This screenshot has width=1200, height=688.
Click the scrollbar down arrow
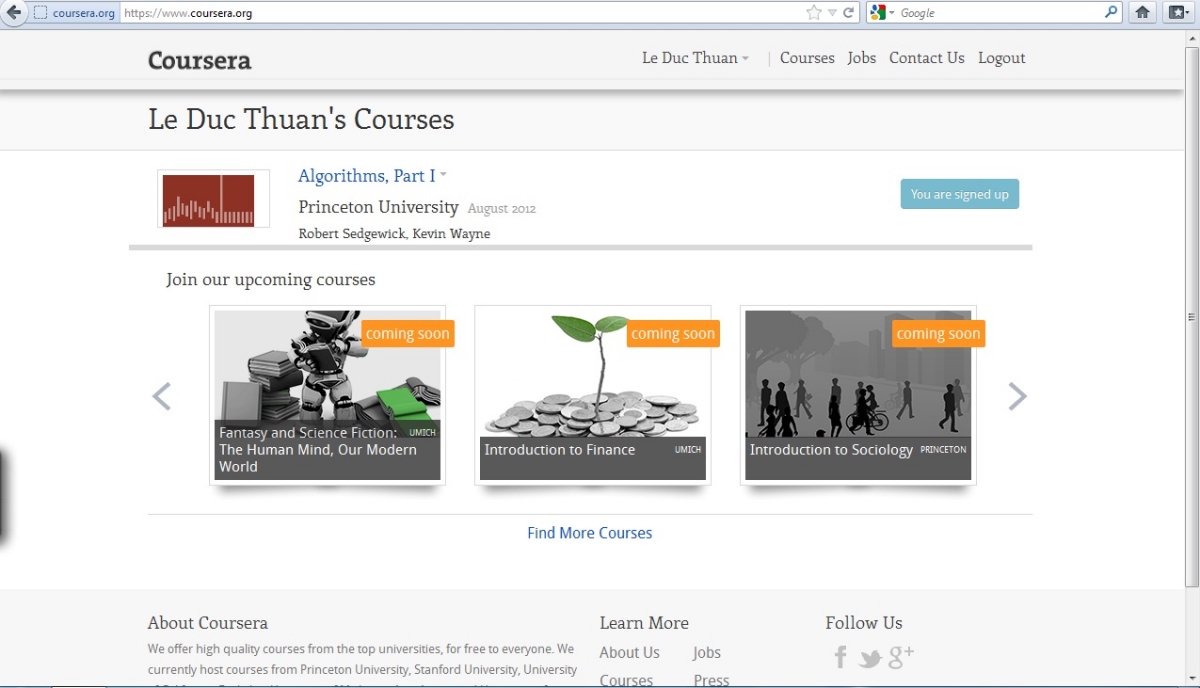(x=1191, y=679)
